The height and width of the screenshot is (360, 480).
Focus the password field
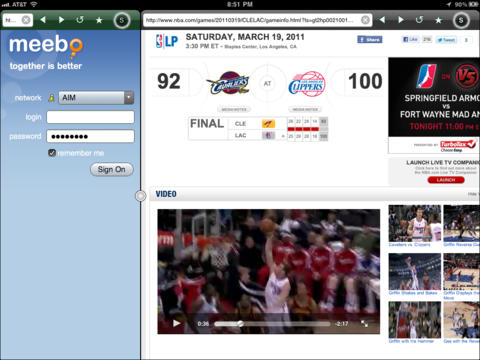click(90, 136)
